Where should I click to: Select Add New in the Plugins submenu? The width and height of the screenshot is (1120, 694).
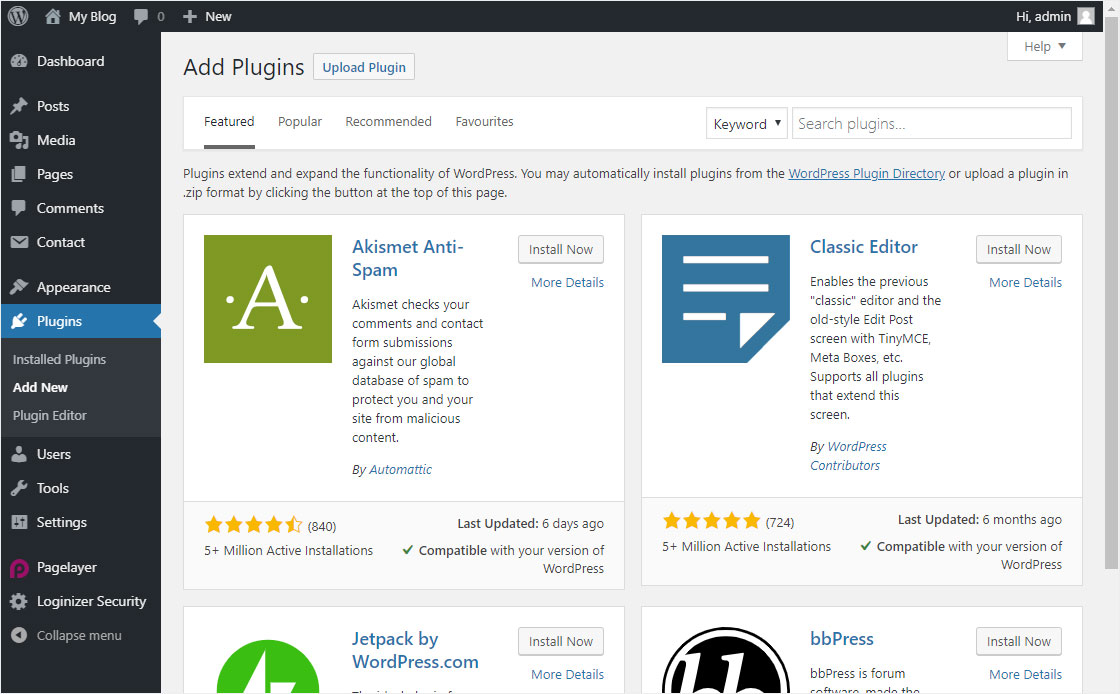[x=40, y=387]
